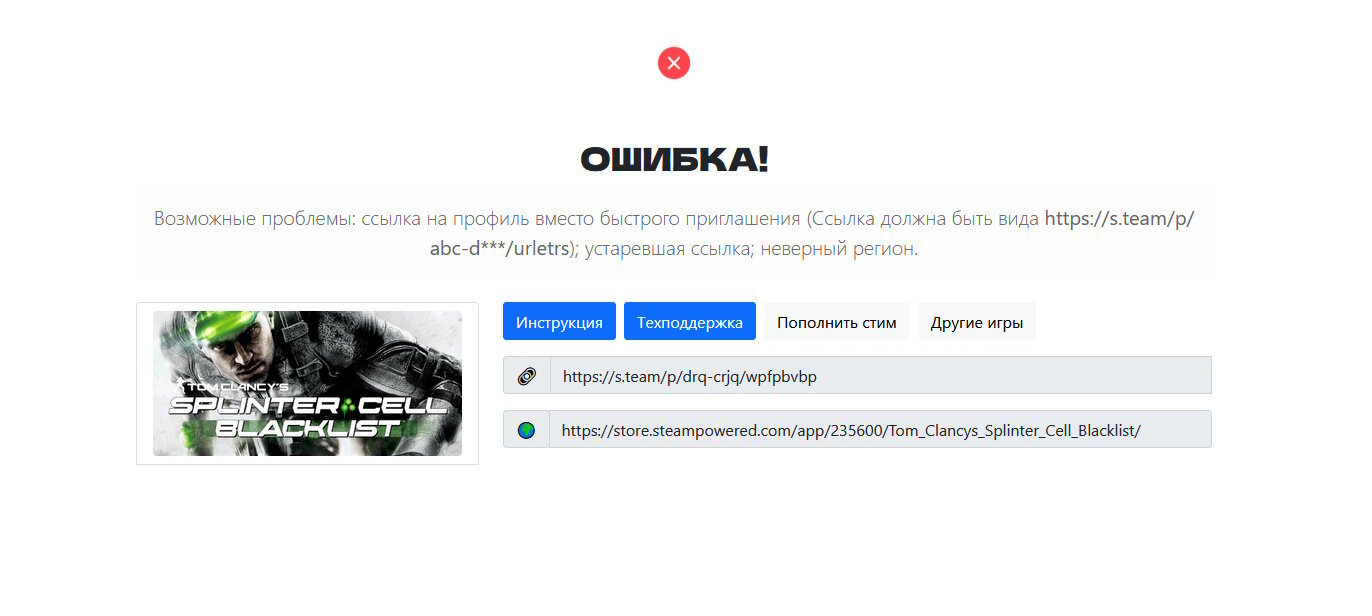This screenshot has height=616, width=1372.
Task: Click the abc-d***/urletrs example link ending
Action: (x=499, y=249)
